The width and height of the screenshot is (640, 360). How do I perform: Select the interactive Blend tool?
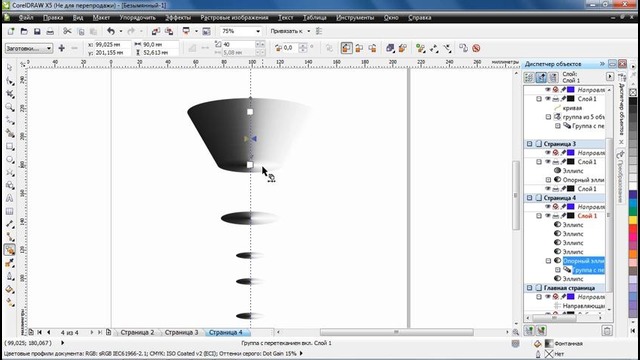(x=10, y=250)
